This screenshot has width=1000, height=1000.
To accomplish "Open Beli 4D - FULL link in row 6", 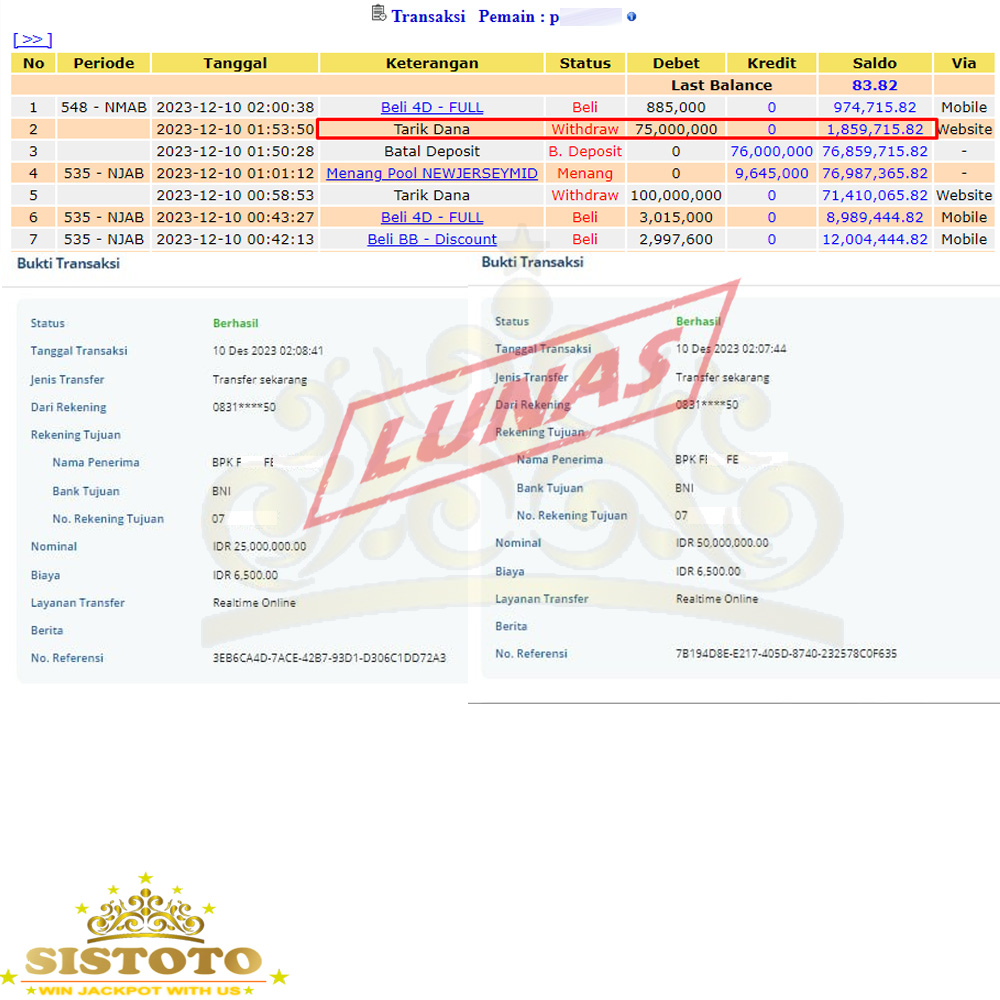I will coord(432,217).
